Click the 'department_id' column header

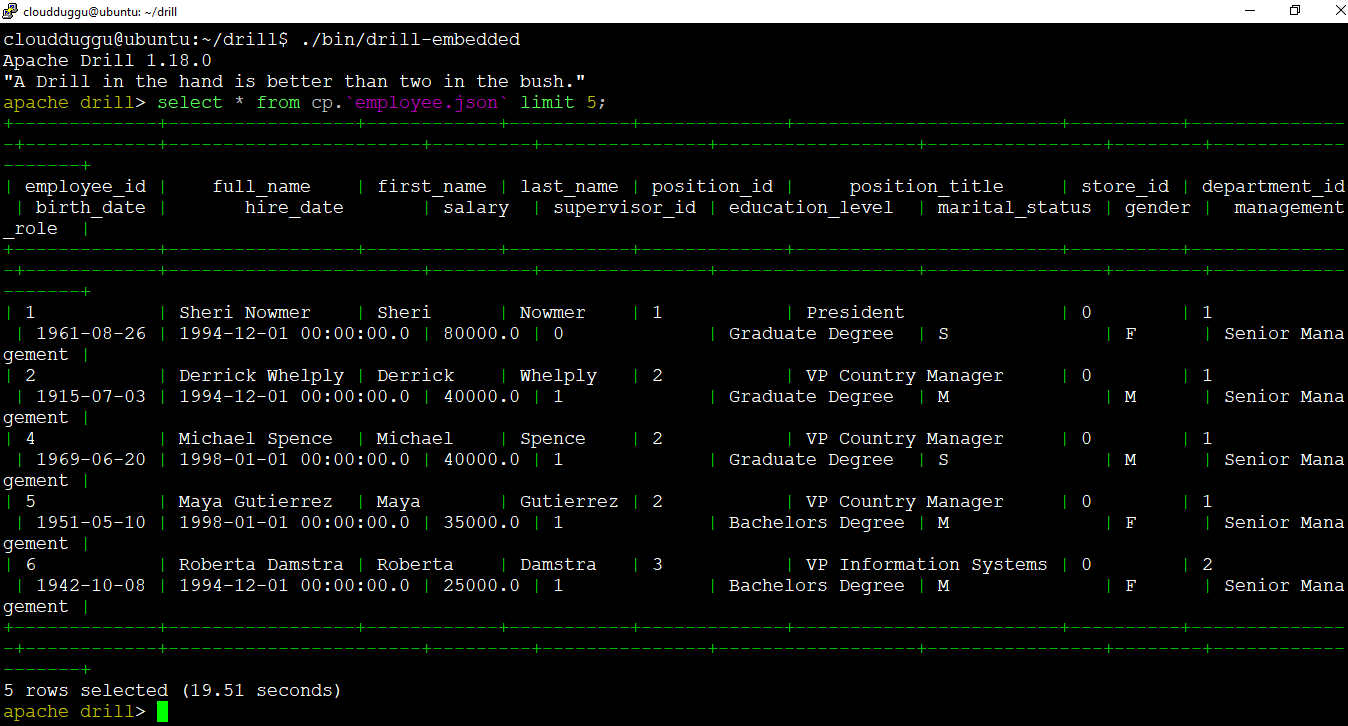1273,187
